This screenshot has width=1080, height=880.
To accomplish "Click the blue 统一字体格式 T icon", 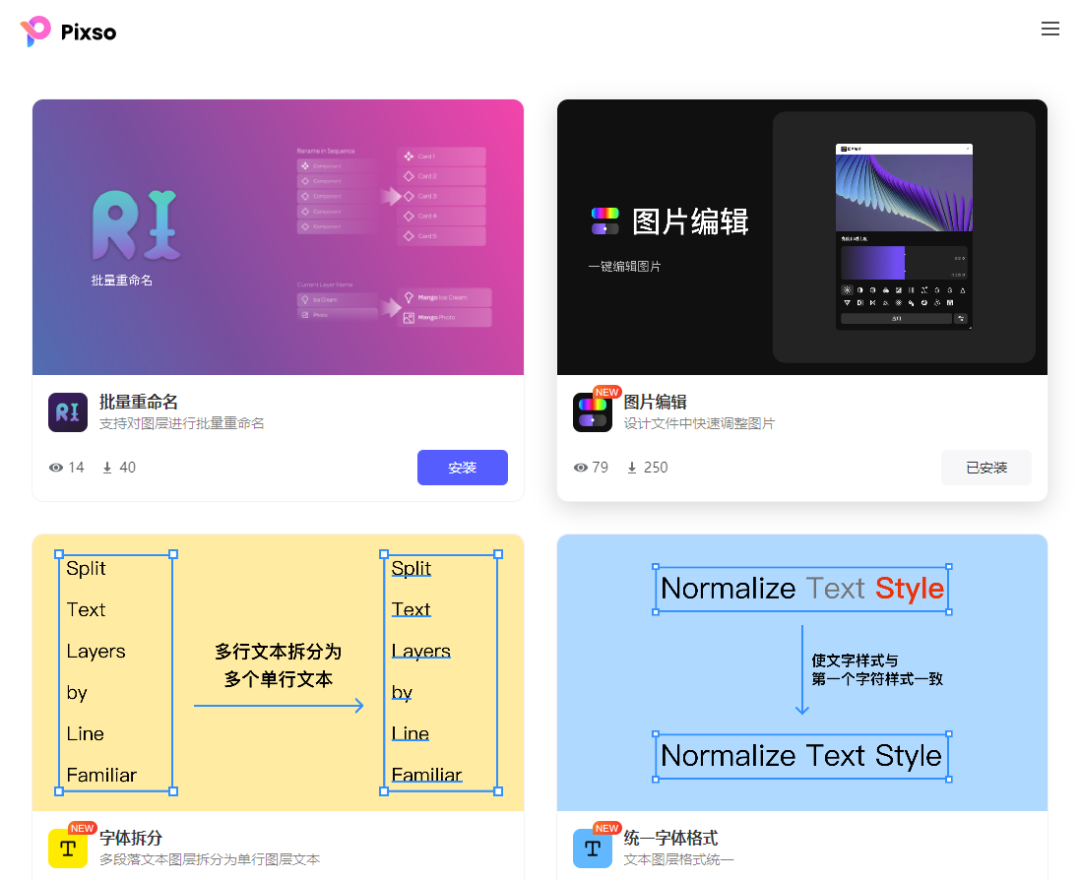I will tap(592, 848).
